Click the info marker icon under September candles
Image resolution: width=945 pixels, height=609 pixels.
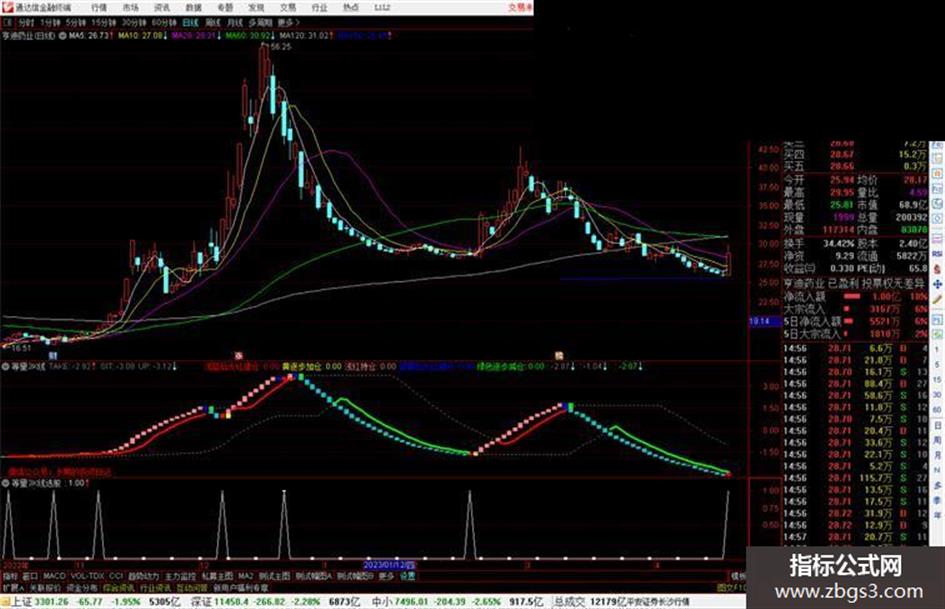(52, 356)
